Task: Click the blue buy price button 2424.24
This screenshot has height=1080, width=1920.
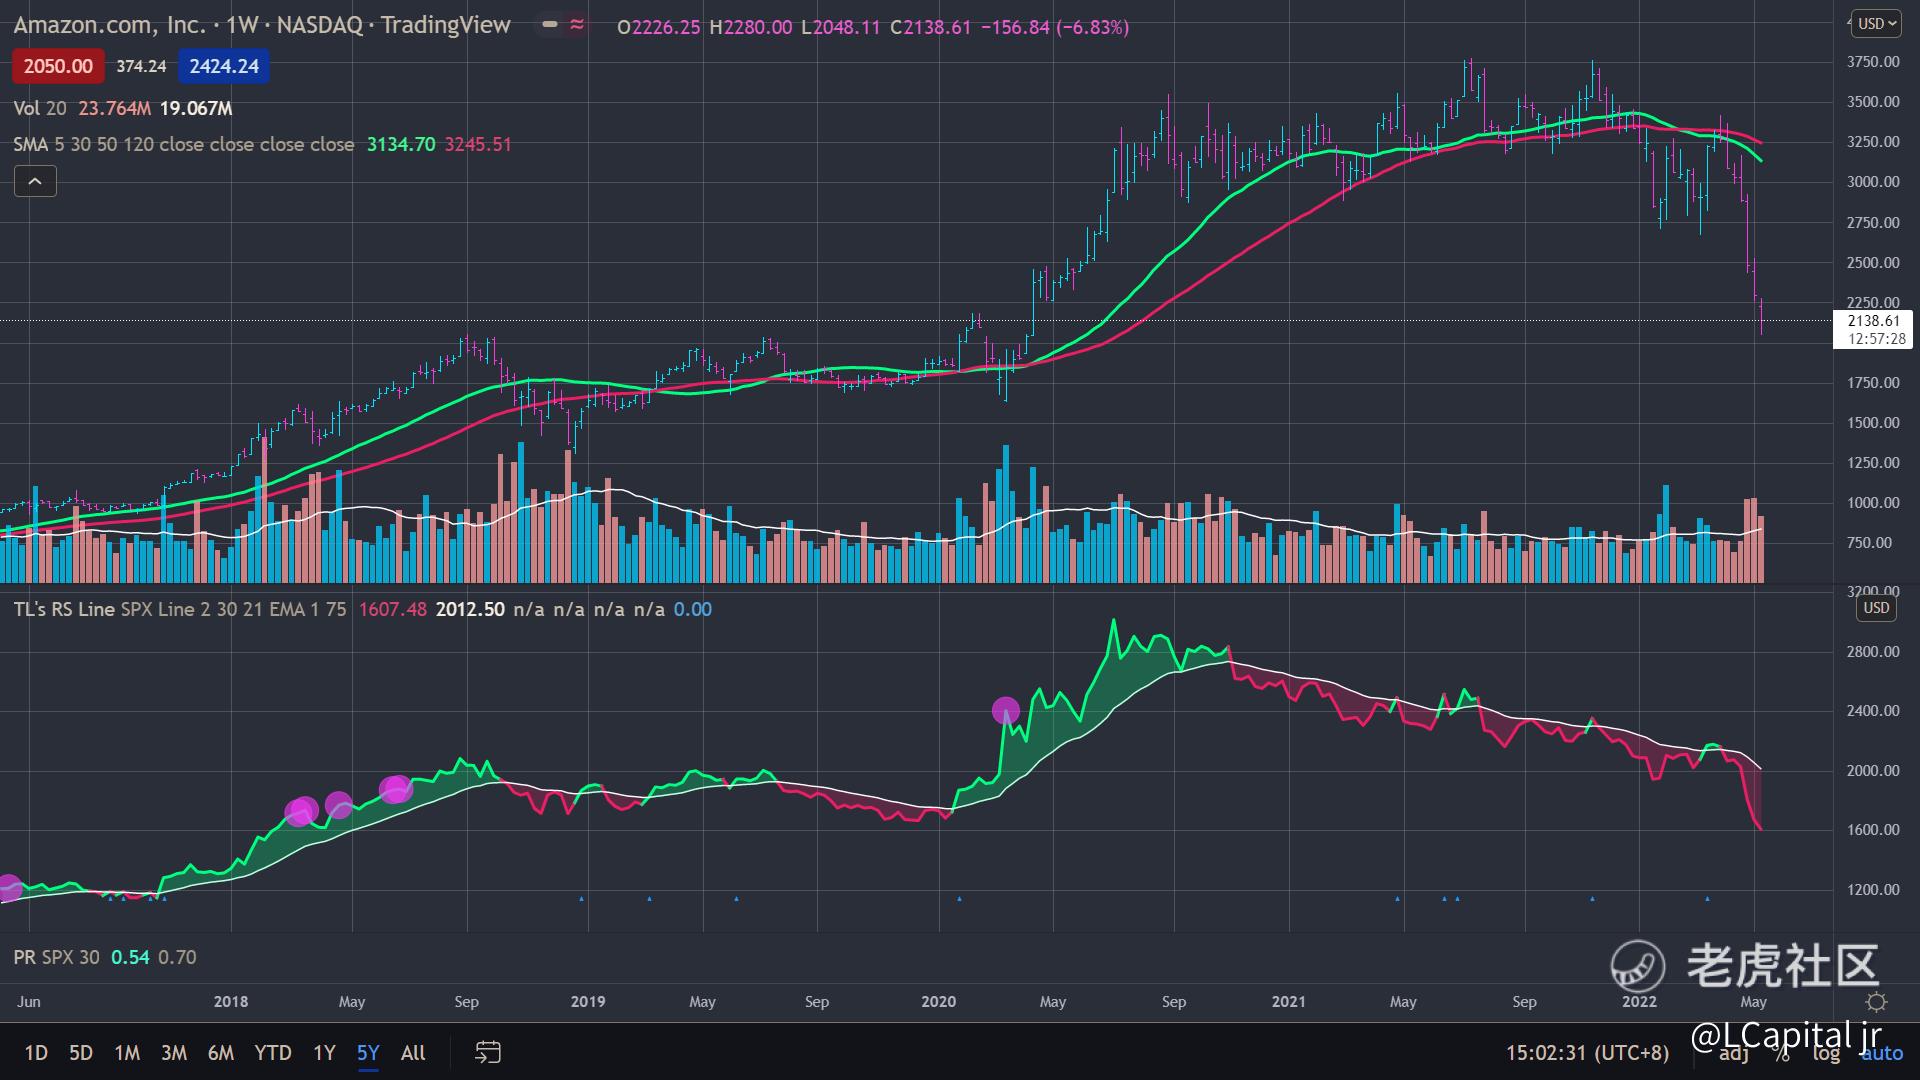Action: 224,67
